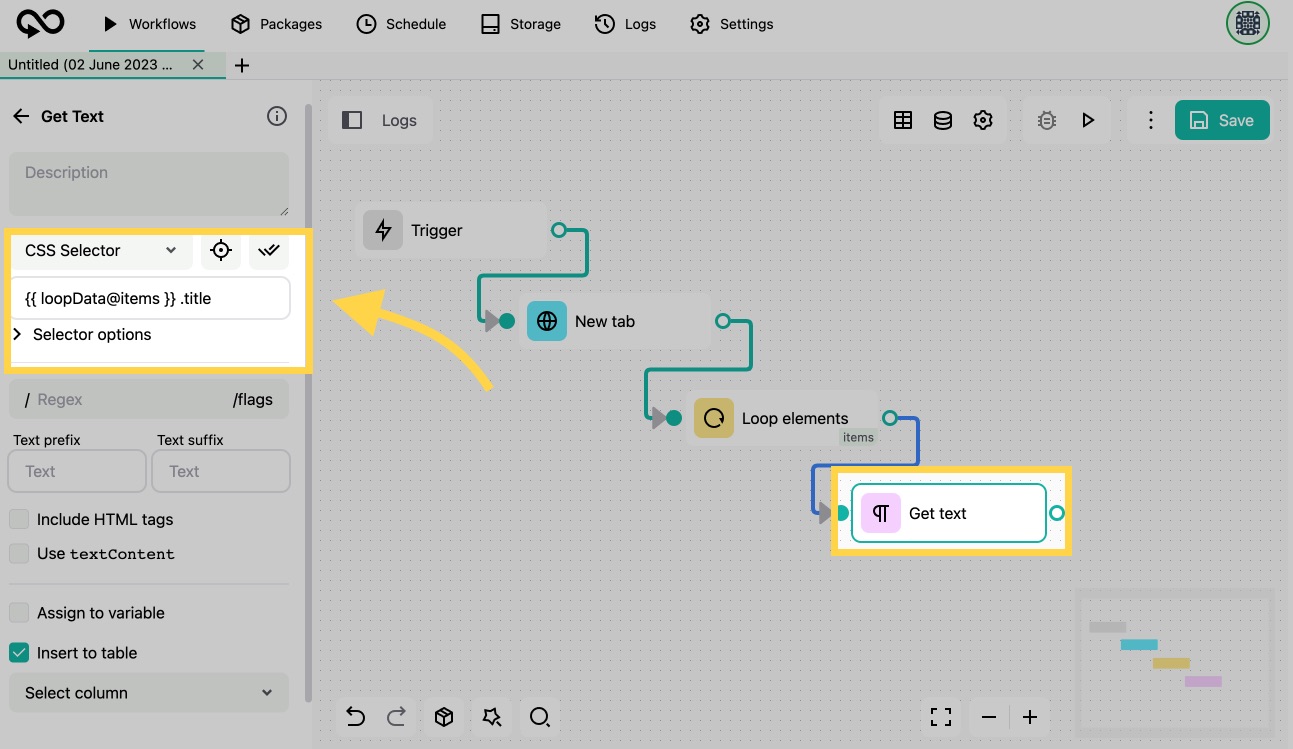Open the CSS Selector type dropdown
Image resolution: width=1293 pixels, height=749 pixels.
[100, 251]
